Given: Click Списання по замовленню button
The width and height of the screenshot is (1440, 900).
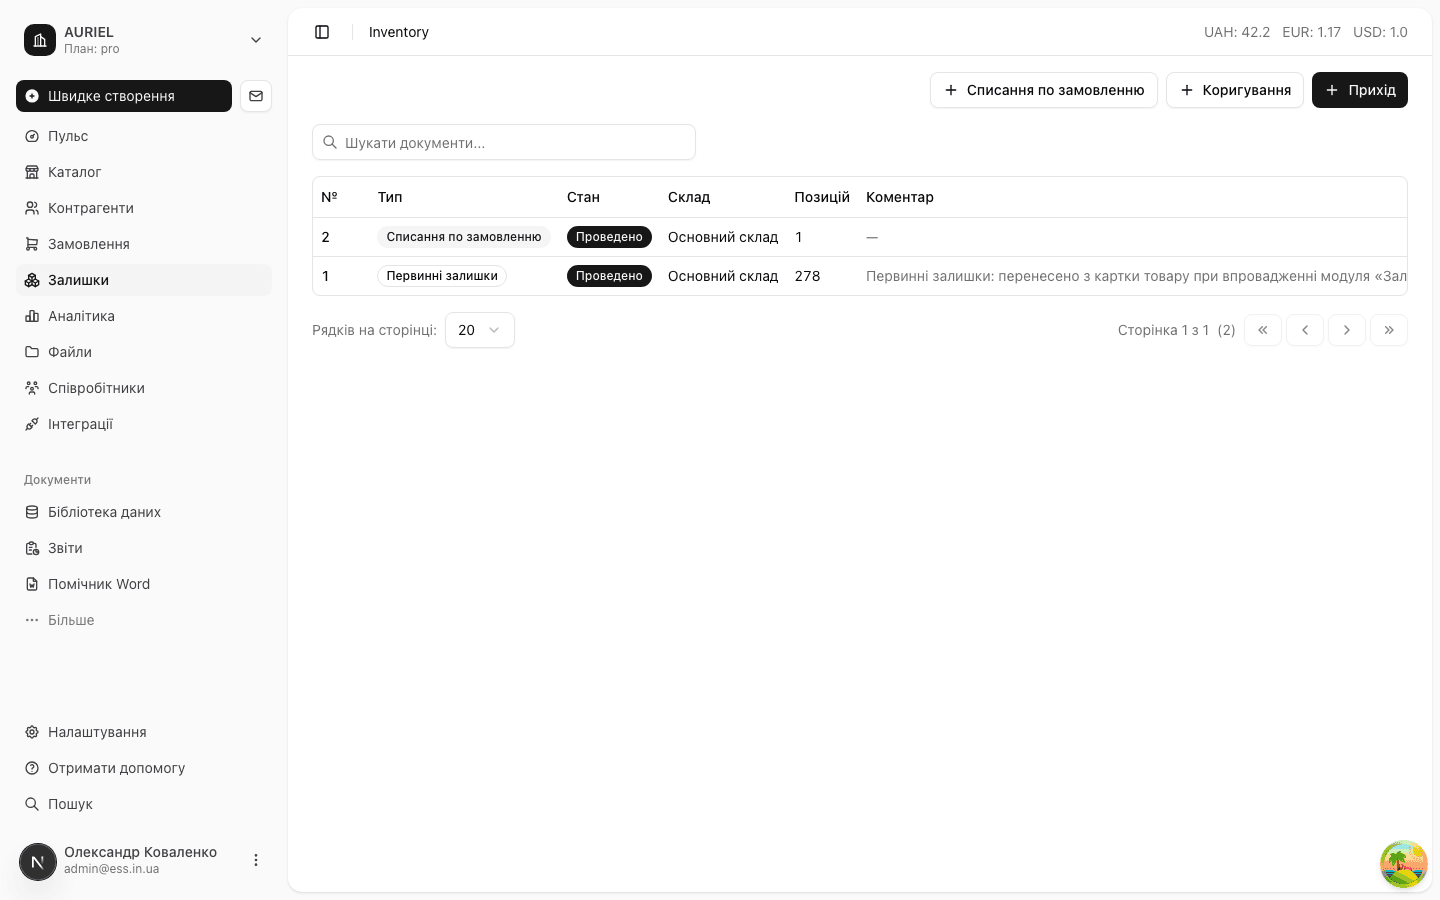Looking at the screenshot, I should point(1044,90).
